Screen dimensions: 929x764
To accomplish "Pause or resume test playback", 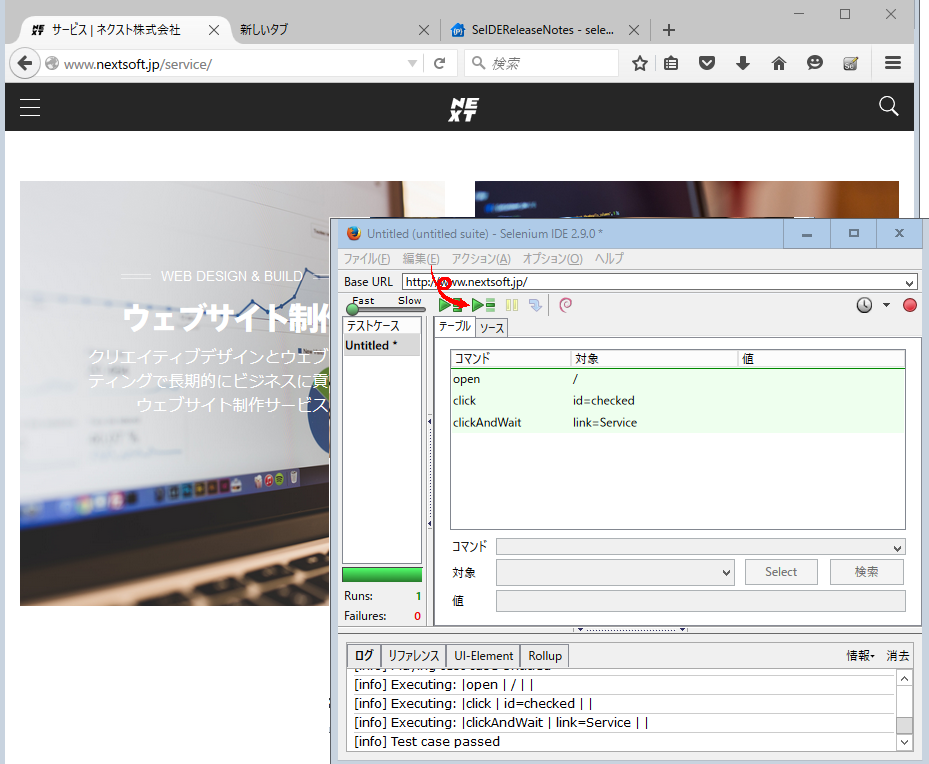I will click(x=512, y=305).
